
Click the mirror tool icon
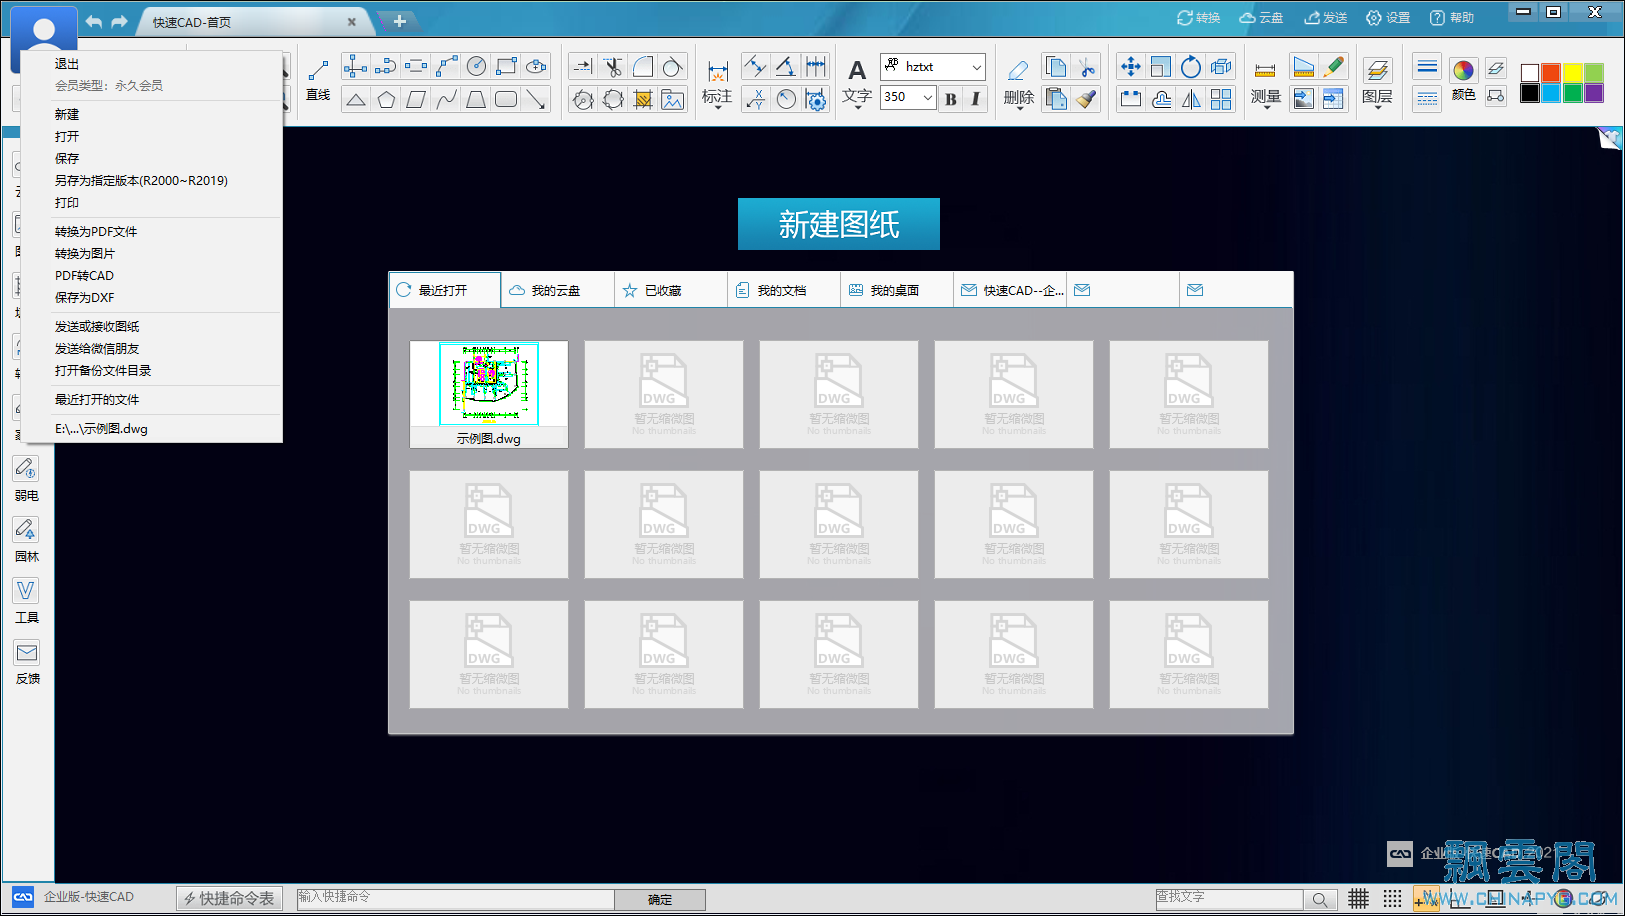click(1191, 99)
